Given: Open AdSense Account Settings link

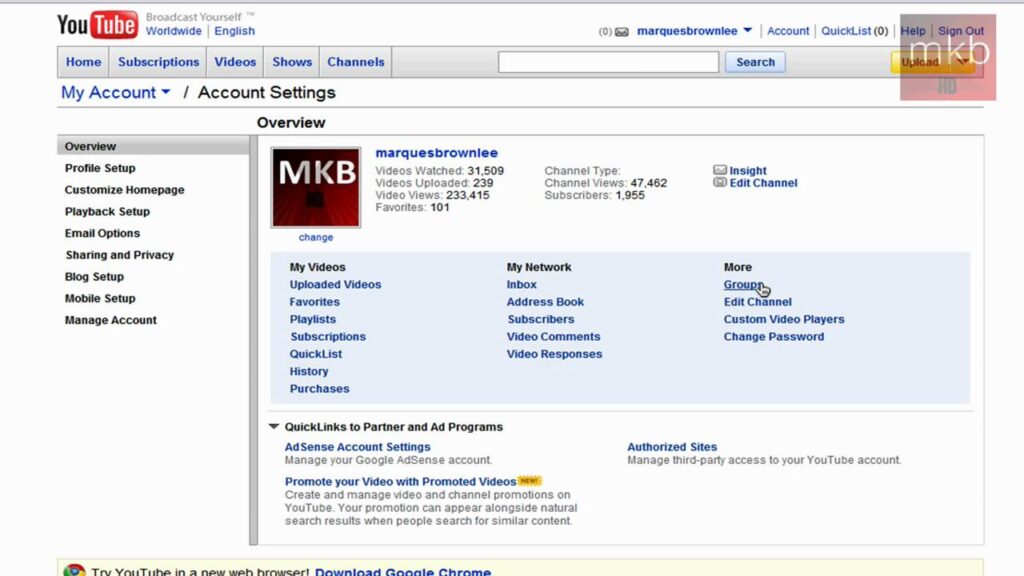Looking at the screenshot, I should [357, 447].
